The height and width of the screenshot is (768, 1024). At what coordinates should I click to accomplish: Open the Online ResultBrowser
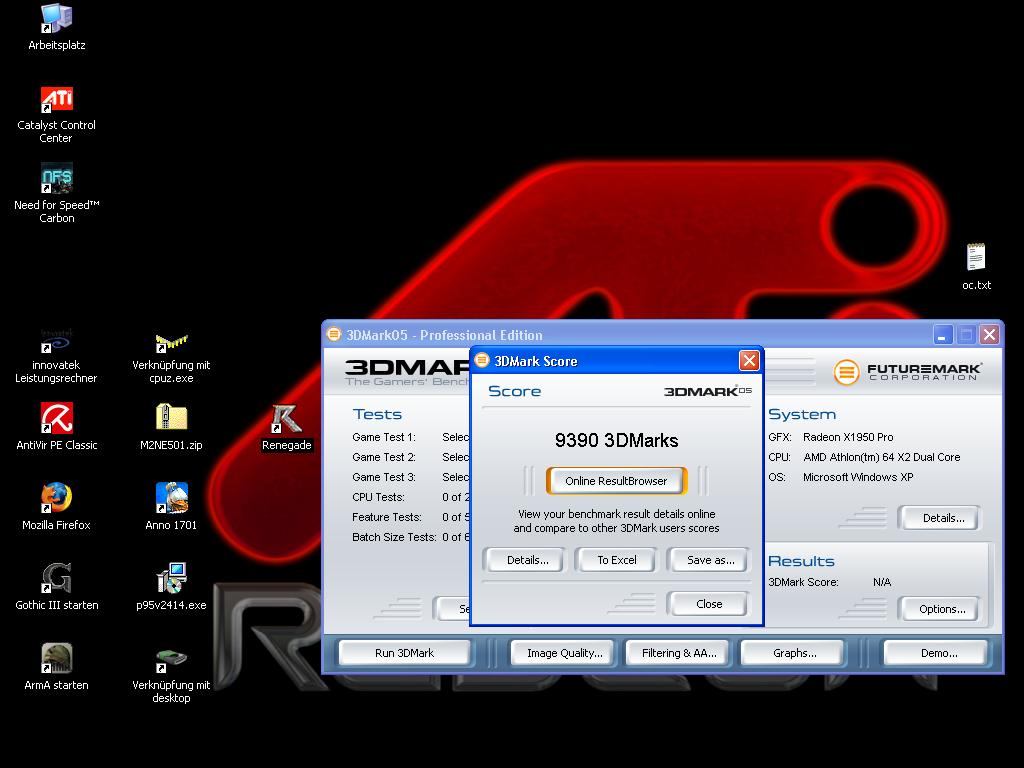pos(616,481)
